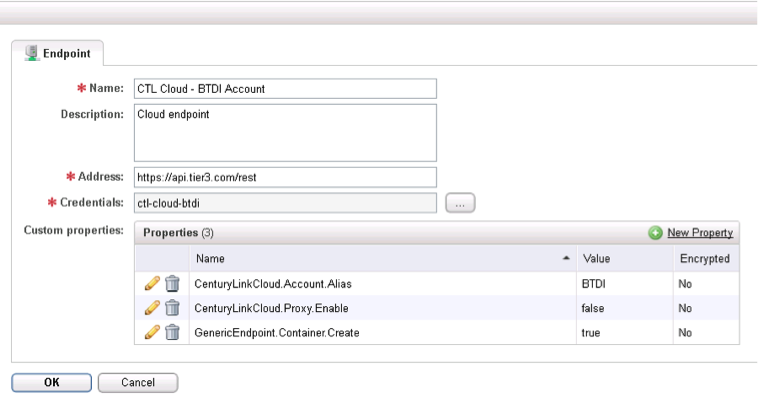This screenshot has height=400, width=758.
Task: Click the Properties (3) panel title
Action: pos(178,233)
